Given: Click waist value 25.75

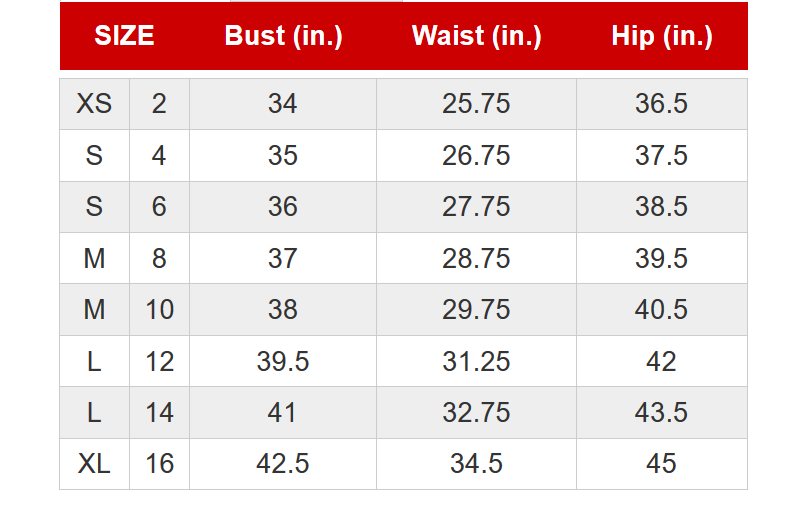Looking at the screenshot, I should click(476, 104).
